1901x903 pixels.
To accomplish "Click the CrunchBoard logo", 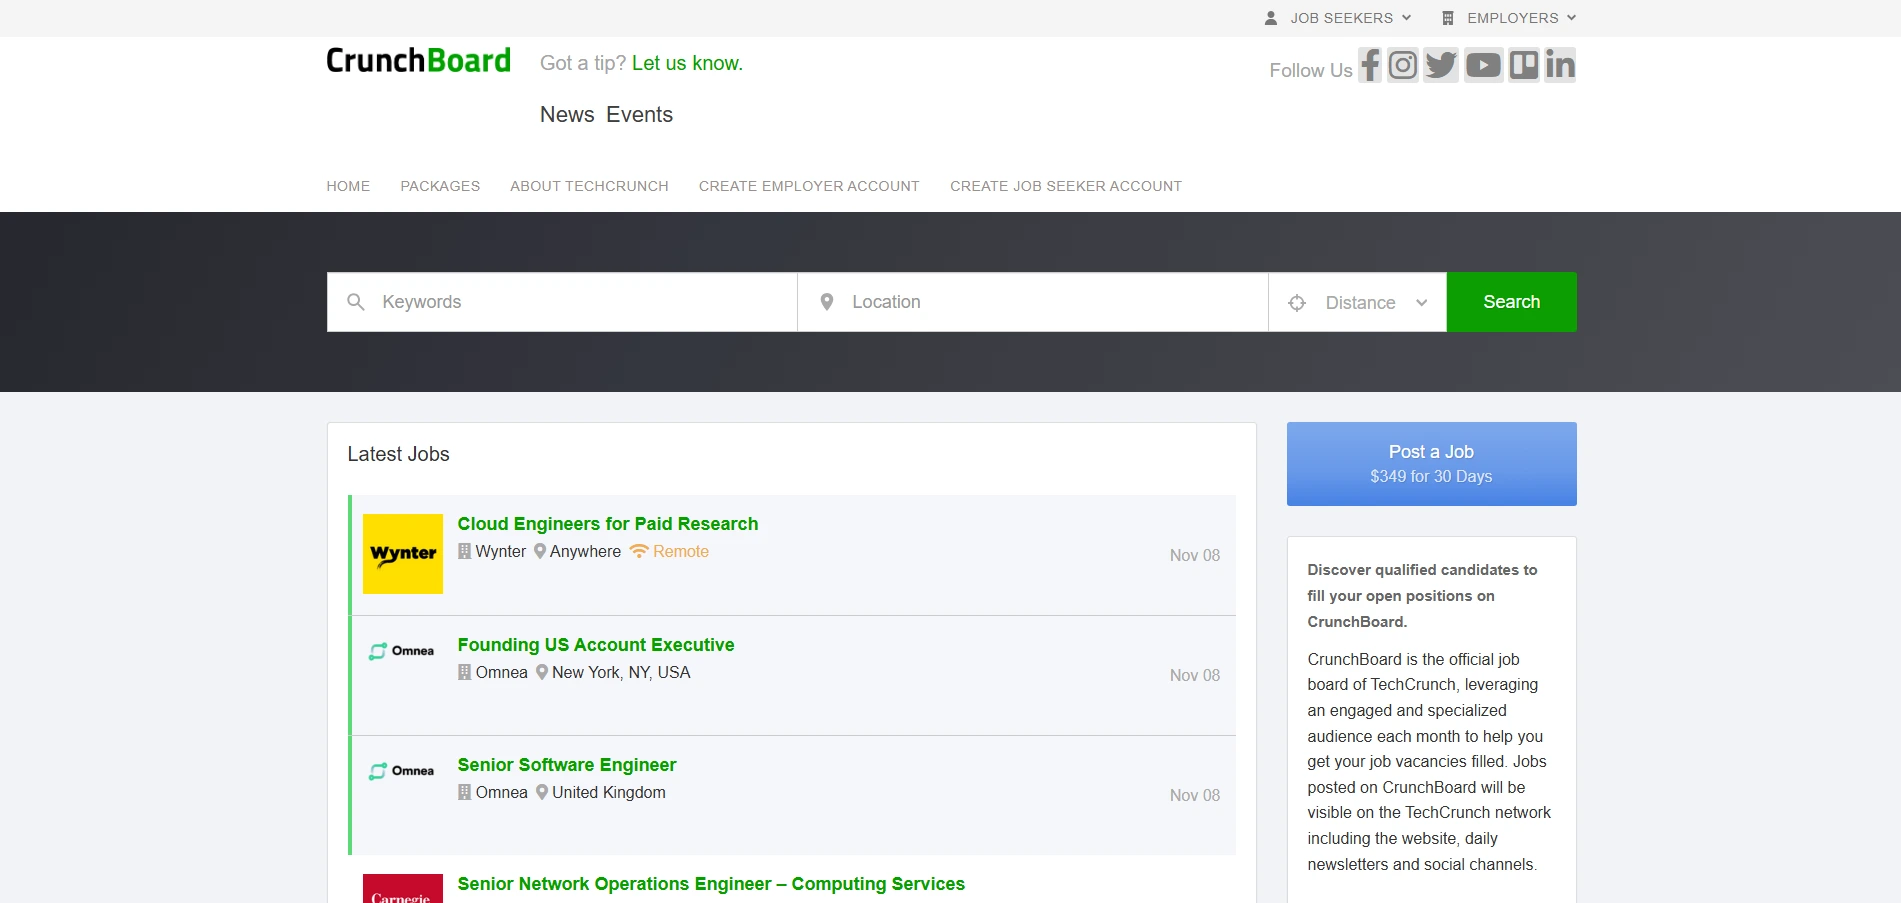I will point(418,61).
